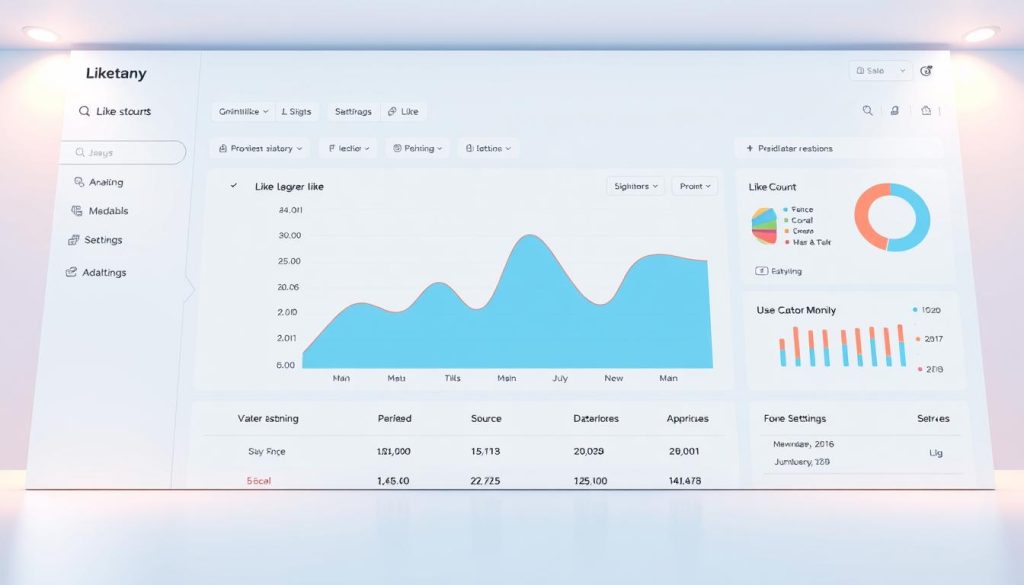Open the Proint dropdown on chart
The image size is (1024, 585).
[695, 186]
